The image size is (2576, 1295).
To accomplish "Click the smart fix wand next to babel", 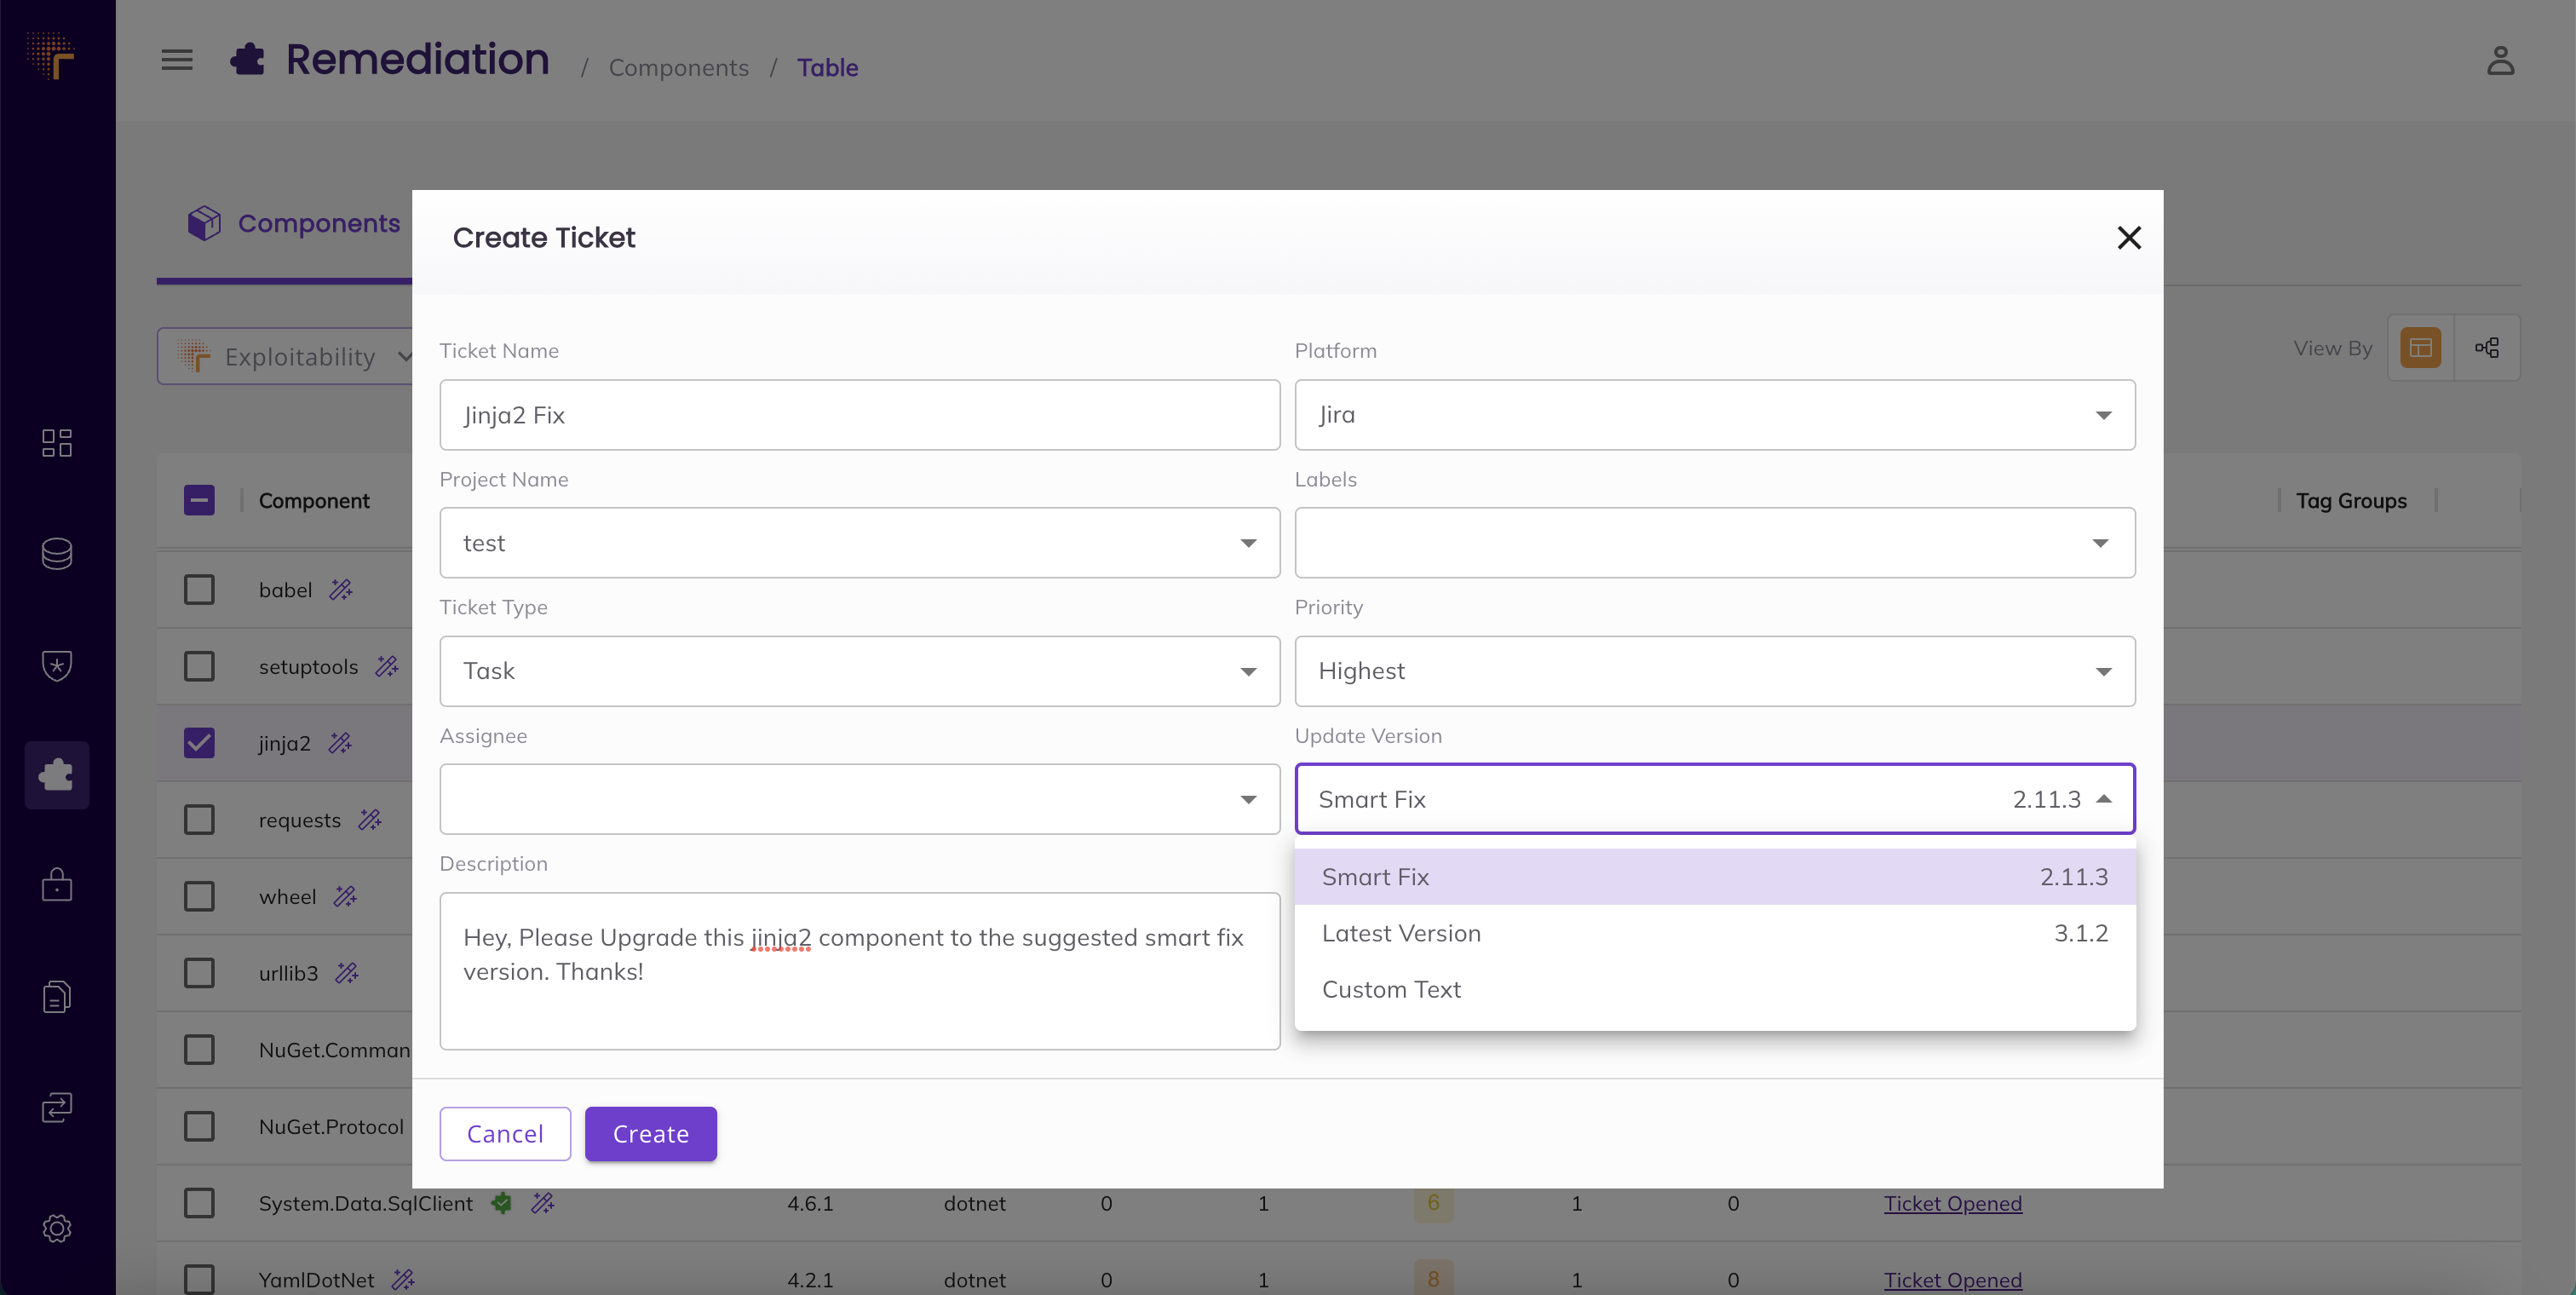I will [x=341, y=590].
